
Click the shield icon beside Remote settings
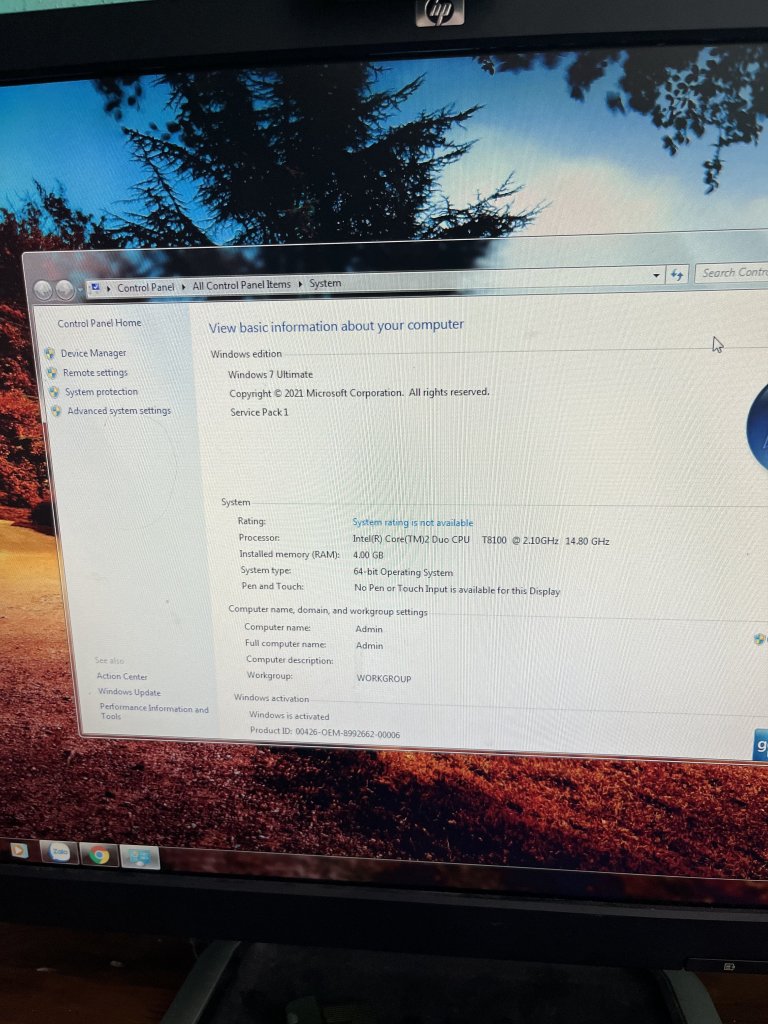52,373
